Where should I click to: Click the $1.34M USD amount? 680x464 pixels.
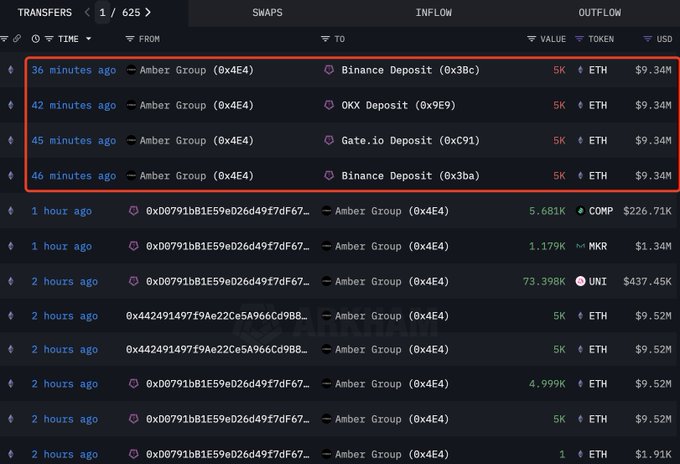tap(653, 246)
